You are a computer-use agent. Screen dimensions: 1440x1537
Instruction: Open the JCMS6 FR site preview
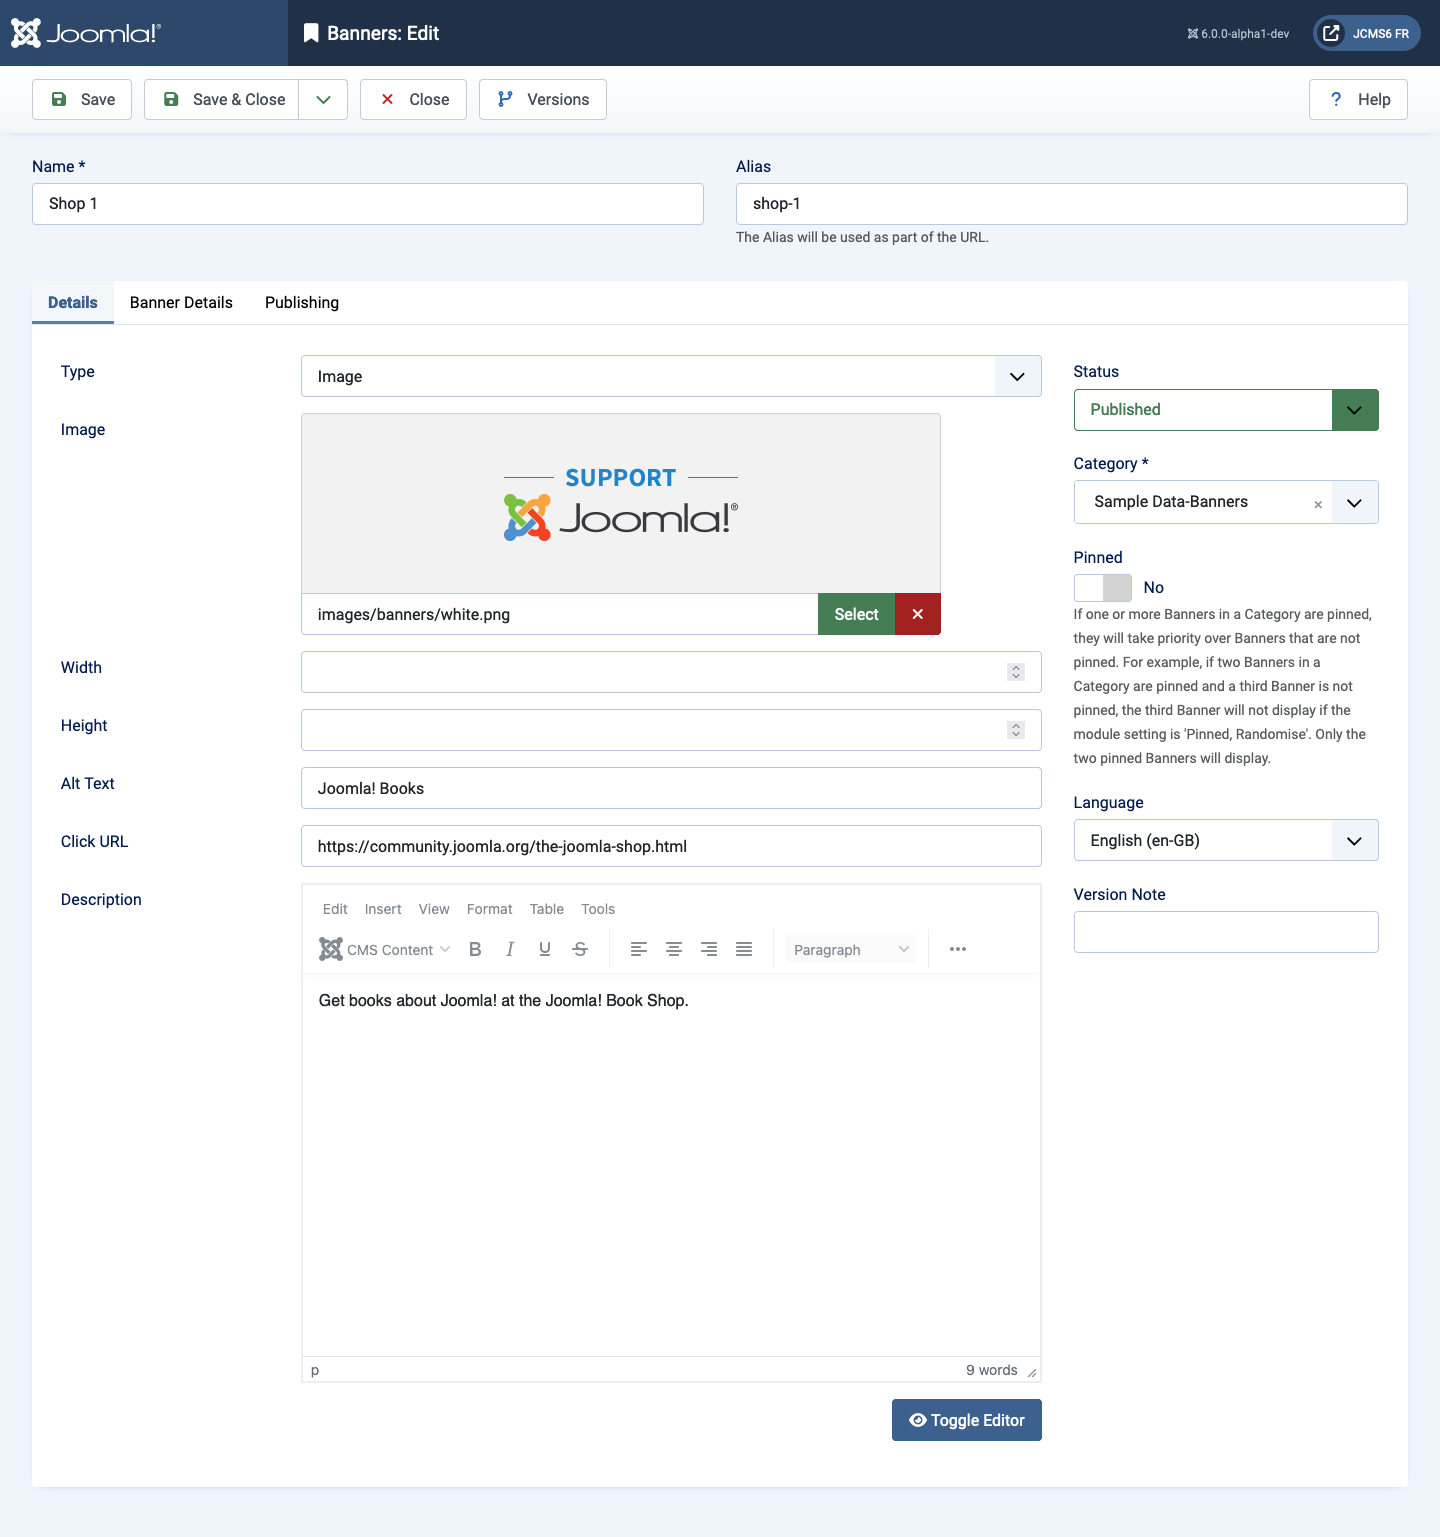(x=1367, y=33)
